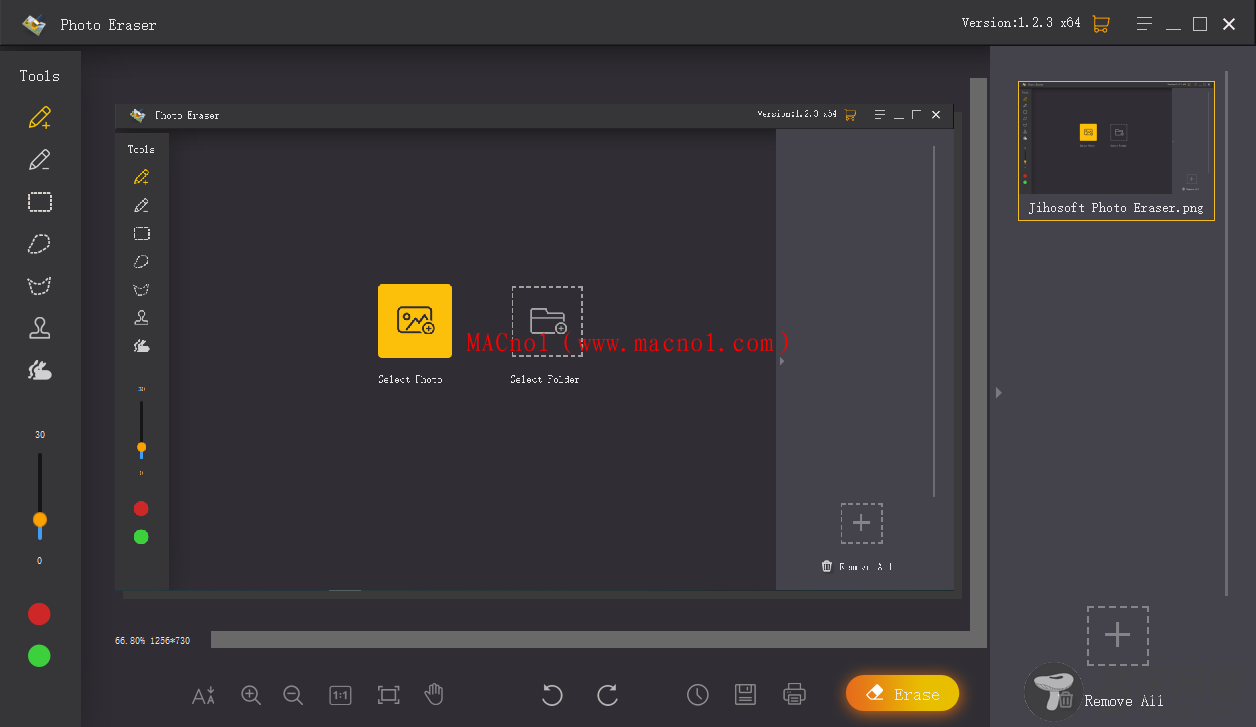The height and width of the screenshot is (727, 1256).
Task: Show the image at 1:1 scale
Action: point(340,695)
